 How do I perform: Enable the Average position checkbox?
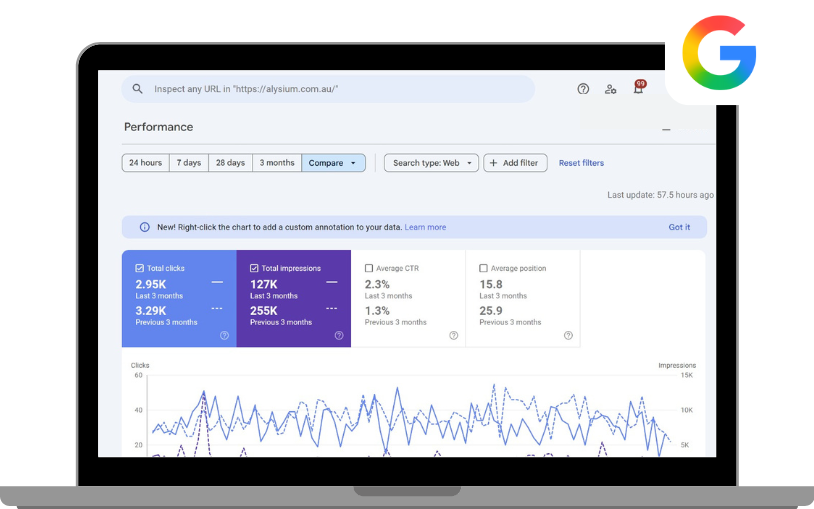click(483, 268)
